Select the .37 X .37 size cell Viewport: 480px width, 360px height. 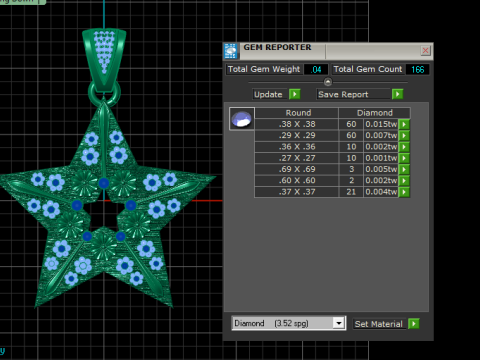coord(297,192)
